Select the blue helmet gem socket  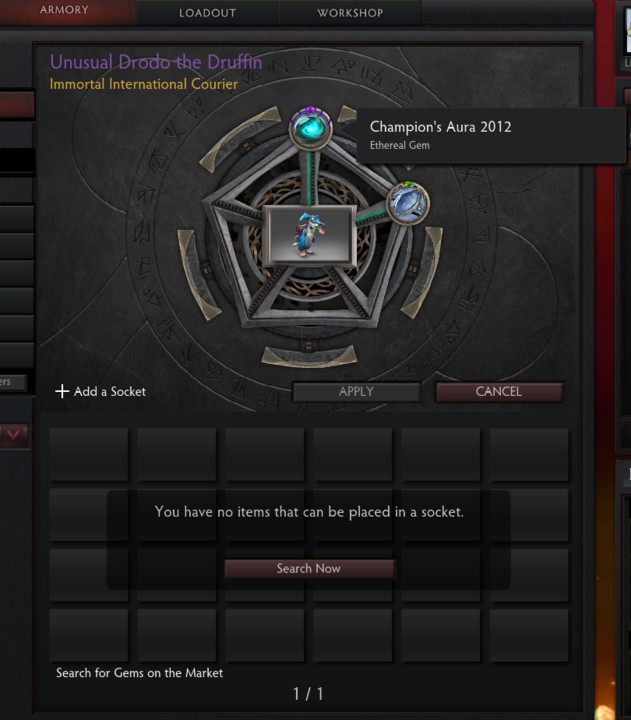coord(408,203)
